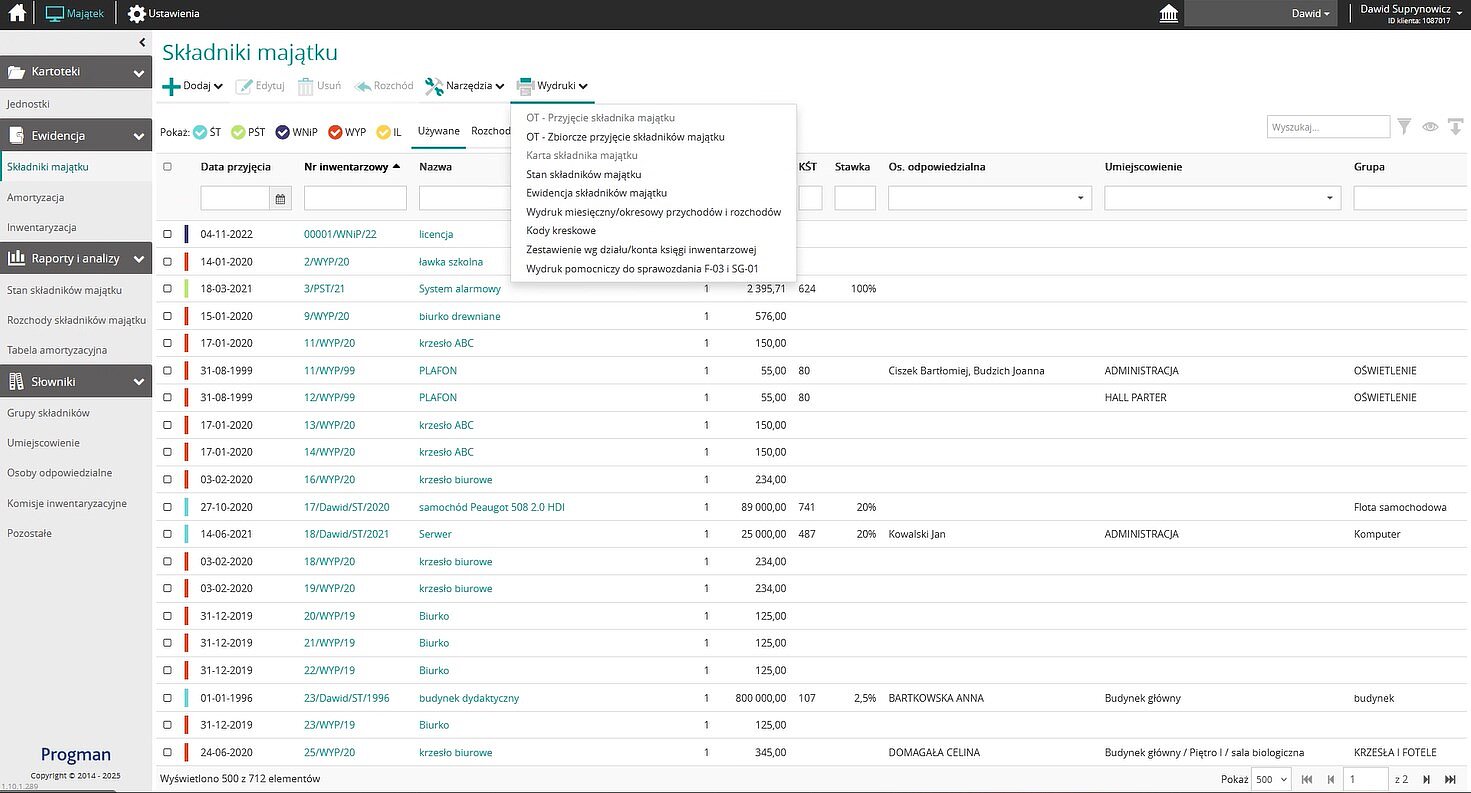1471x793 pixels.
Task: Toggle the ST type filter
Action: (207, 132)
